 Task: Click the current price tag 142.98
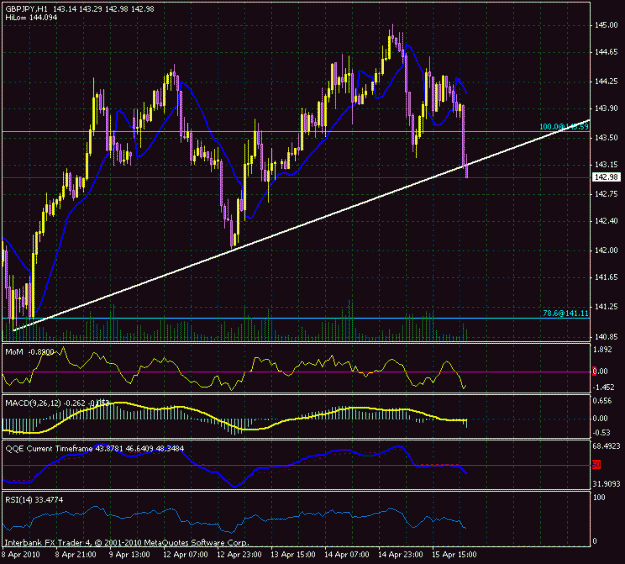(606, 177)
